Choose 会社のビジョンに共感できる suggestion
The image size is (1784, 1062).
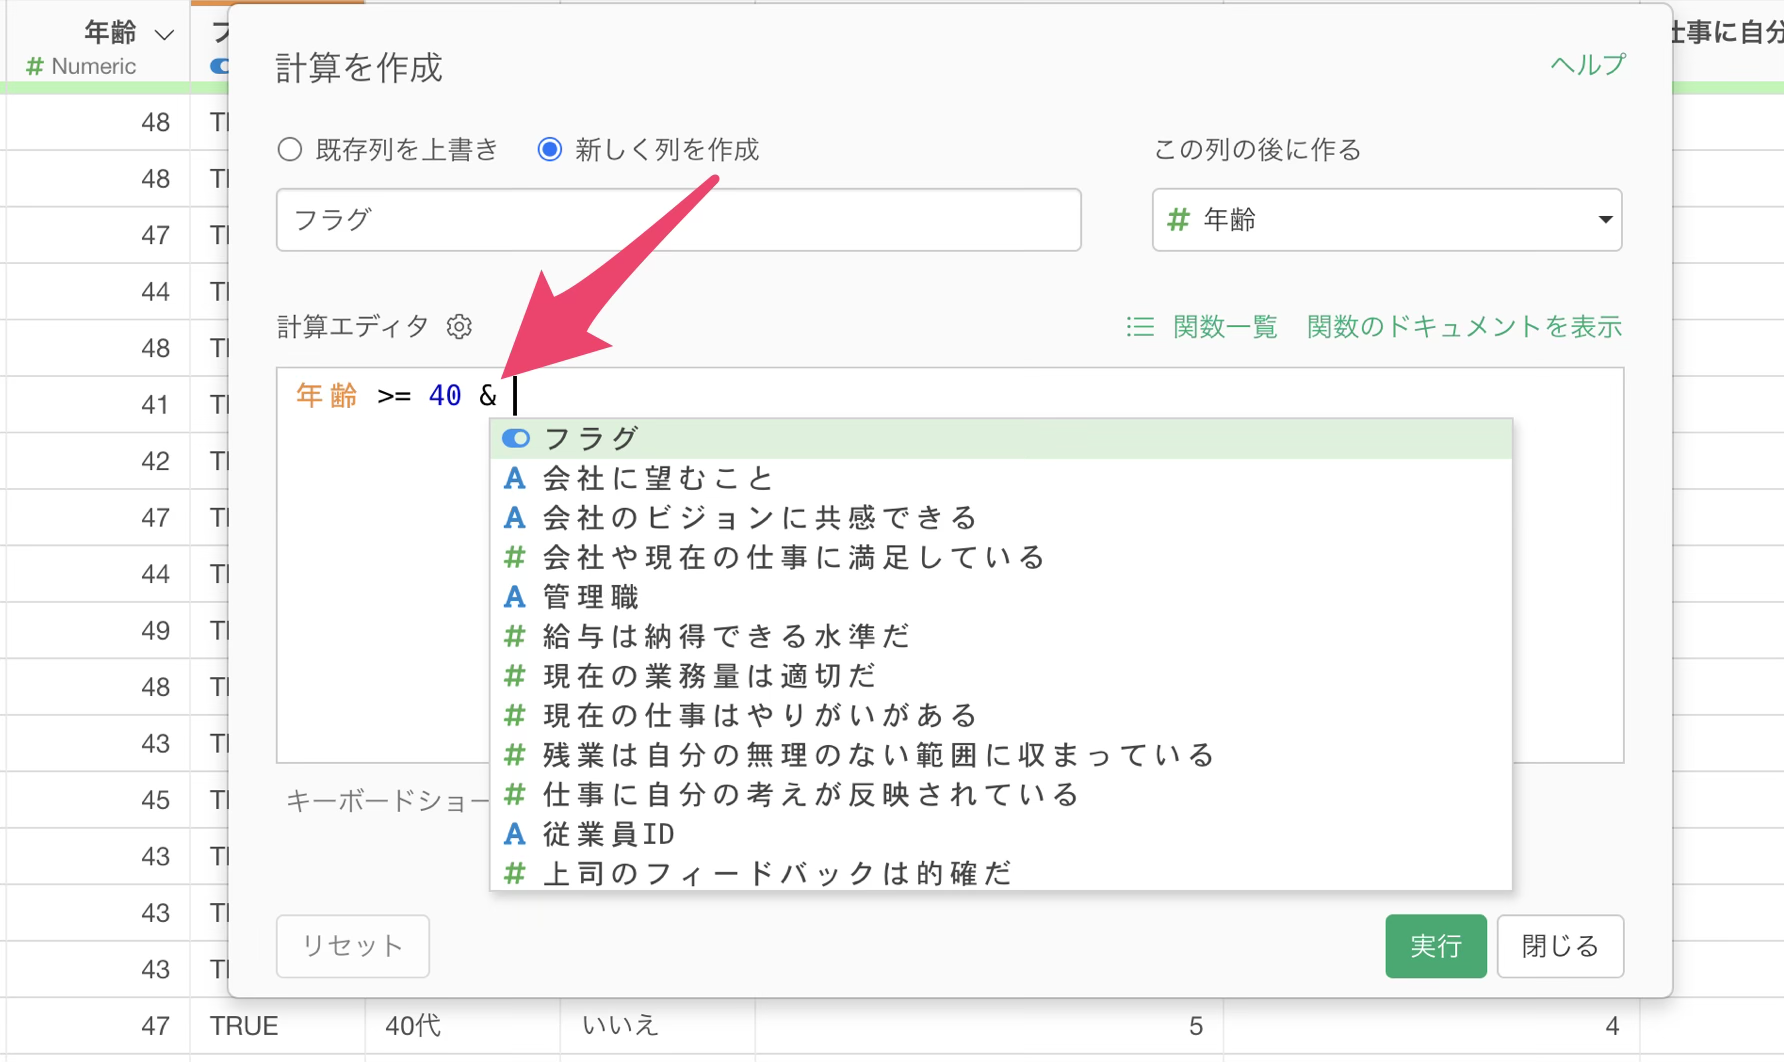(x=759, y=518)
